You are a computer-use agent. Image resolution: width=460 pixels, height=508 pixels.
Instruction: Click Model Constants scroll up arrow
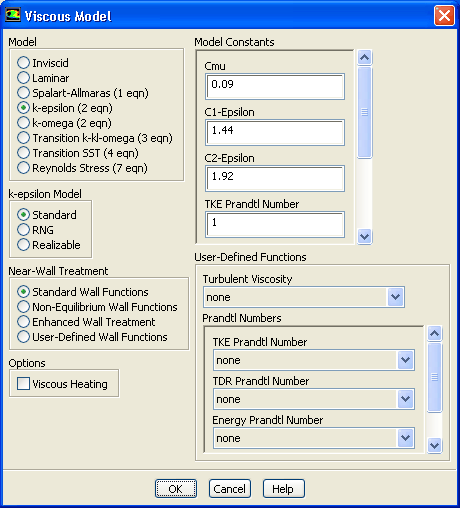point(364,58)
